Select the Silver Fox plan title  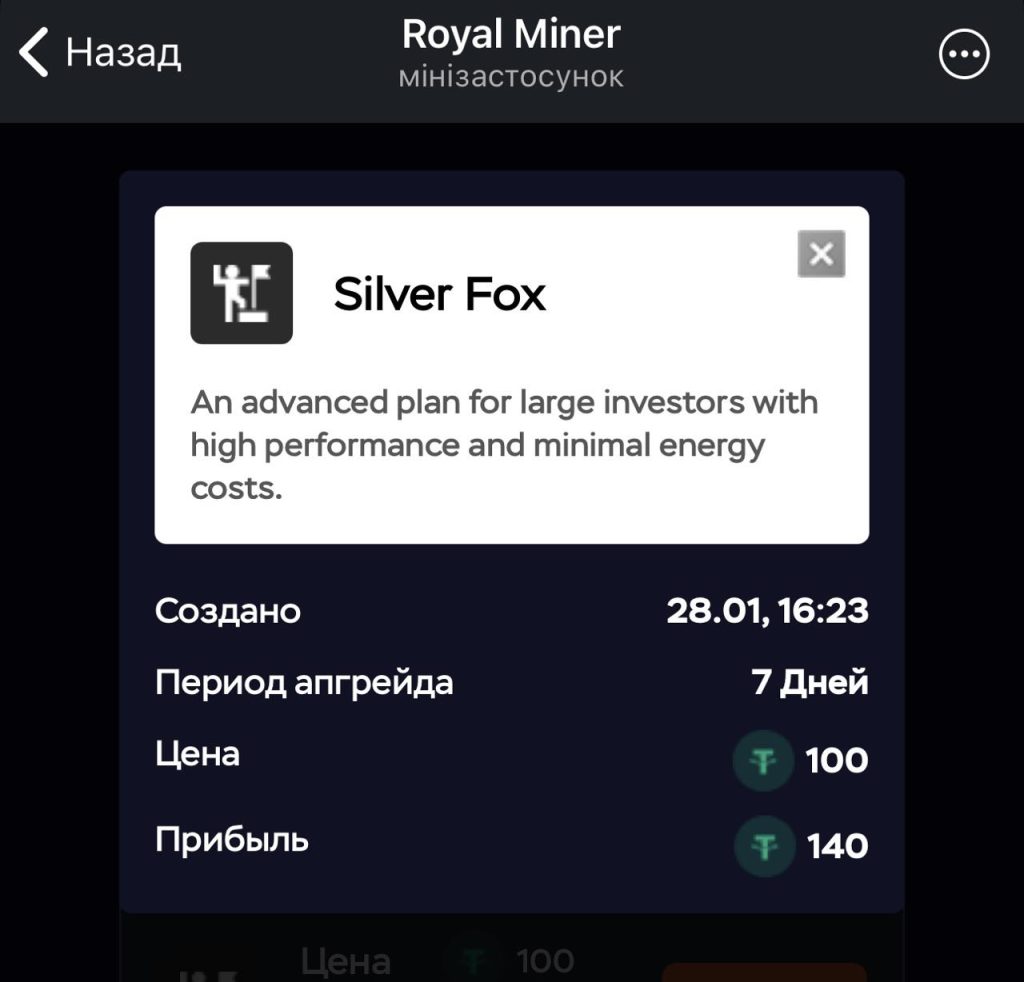click(440, 294)
